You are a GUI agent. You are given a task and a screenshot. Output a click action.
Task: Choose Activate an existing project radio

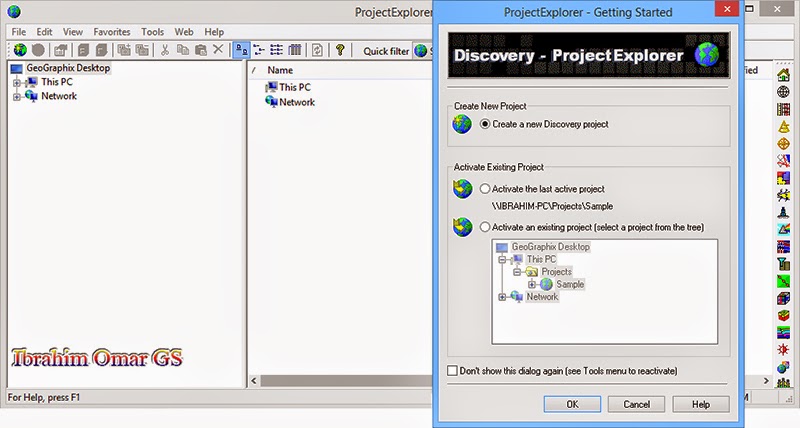485,227
